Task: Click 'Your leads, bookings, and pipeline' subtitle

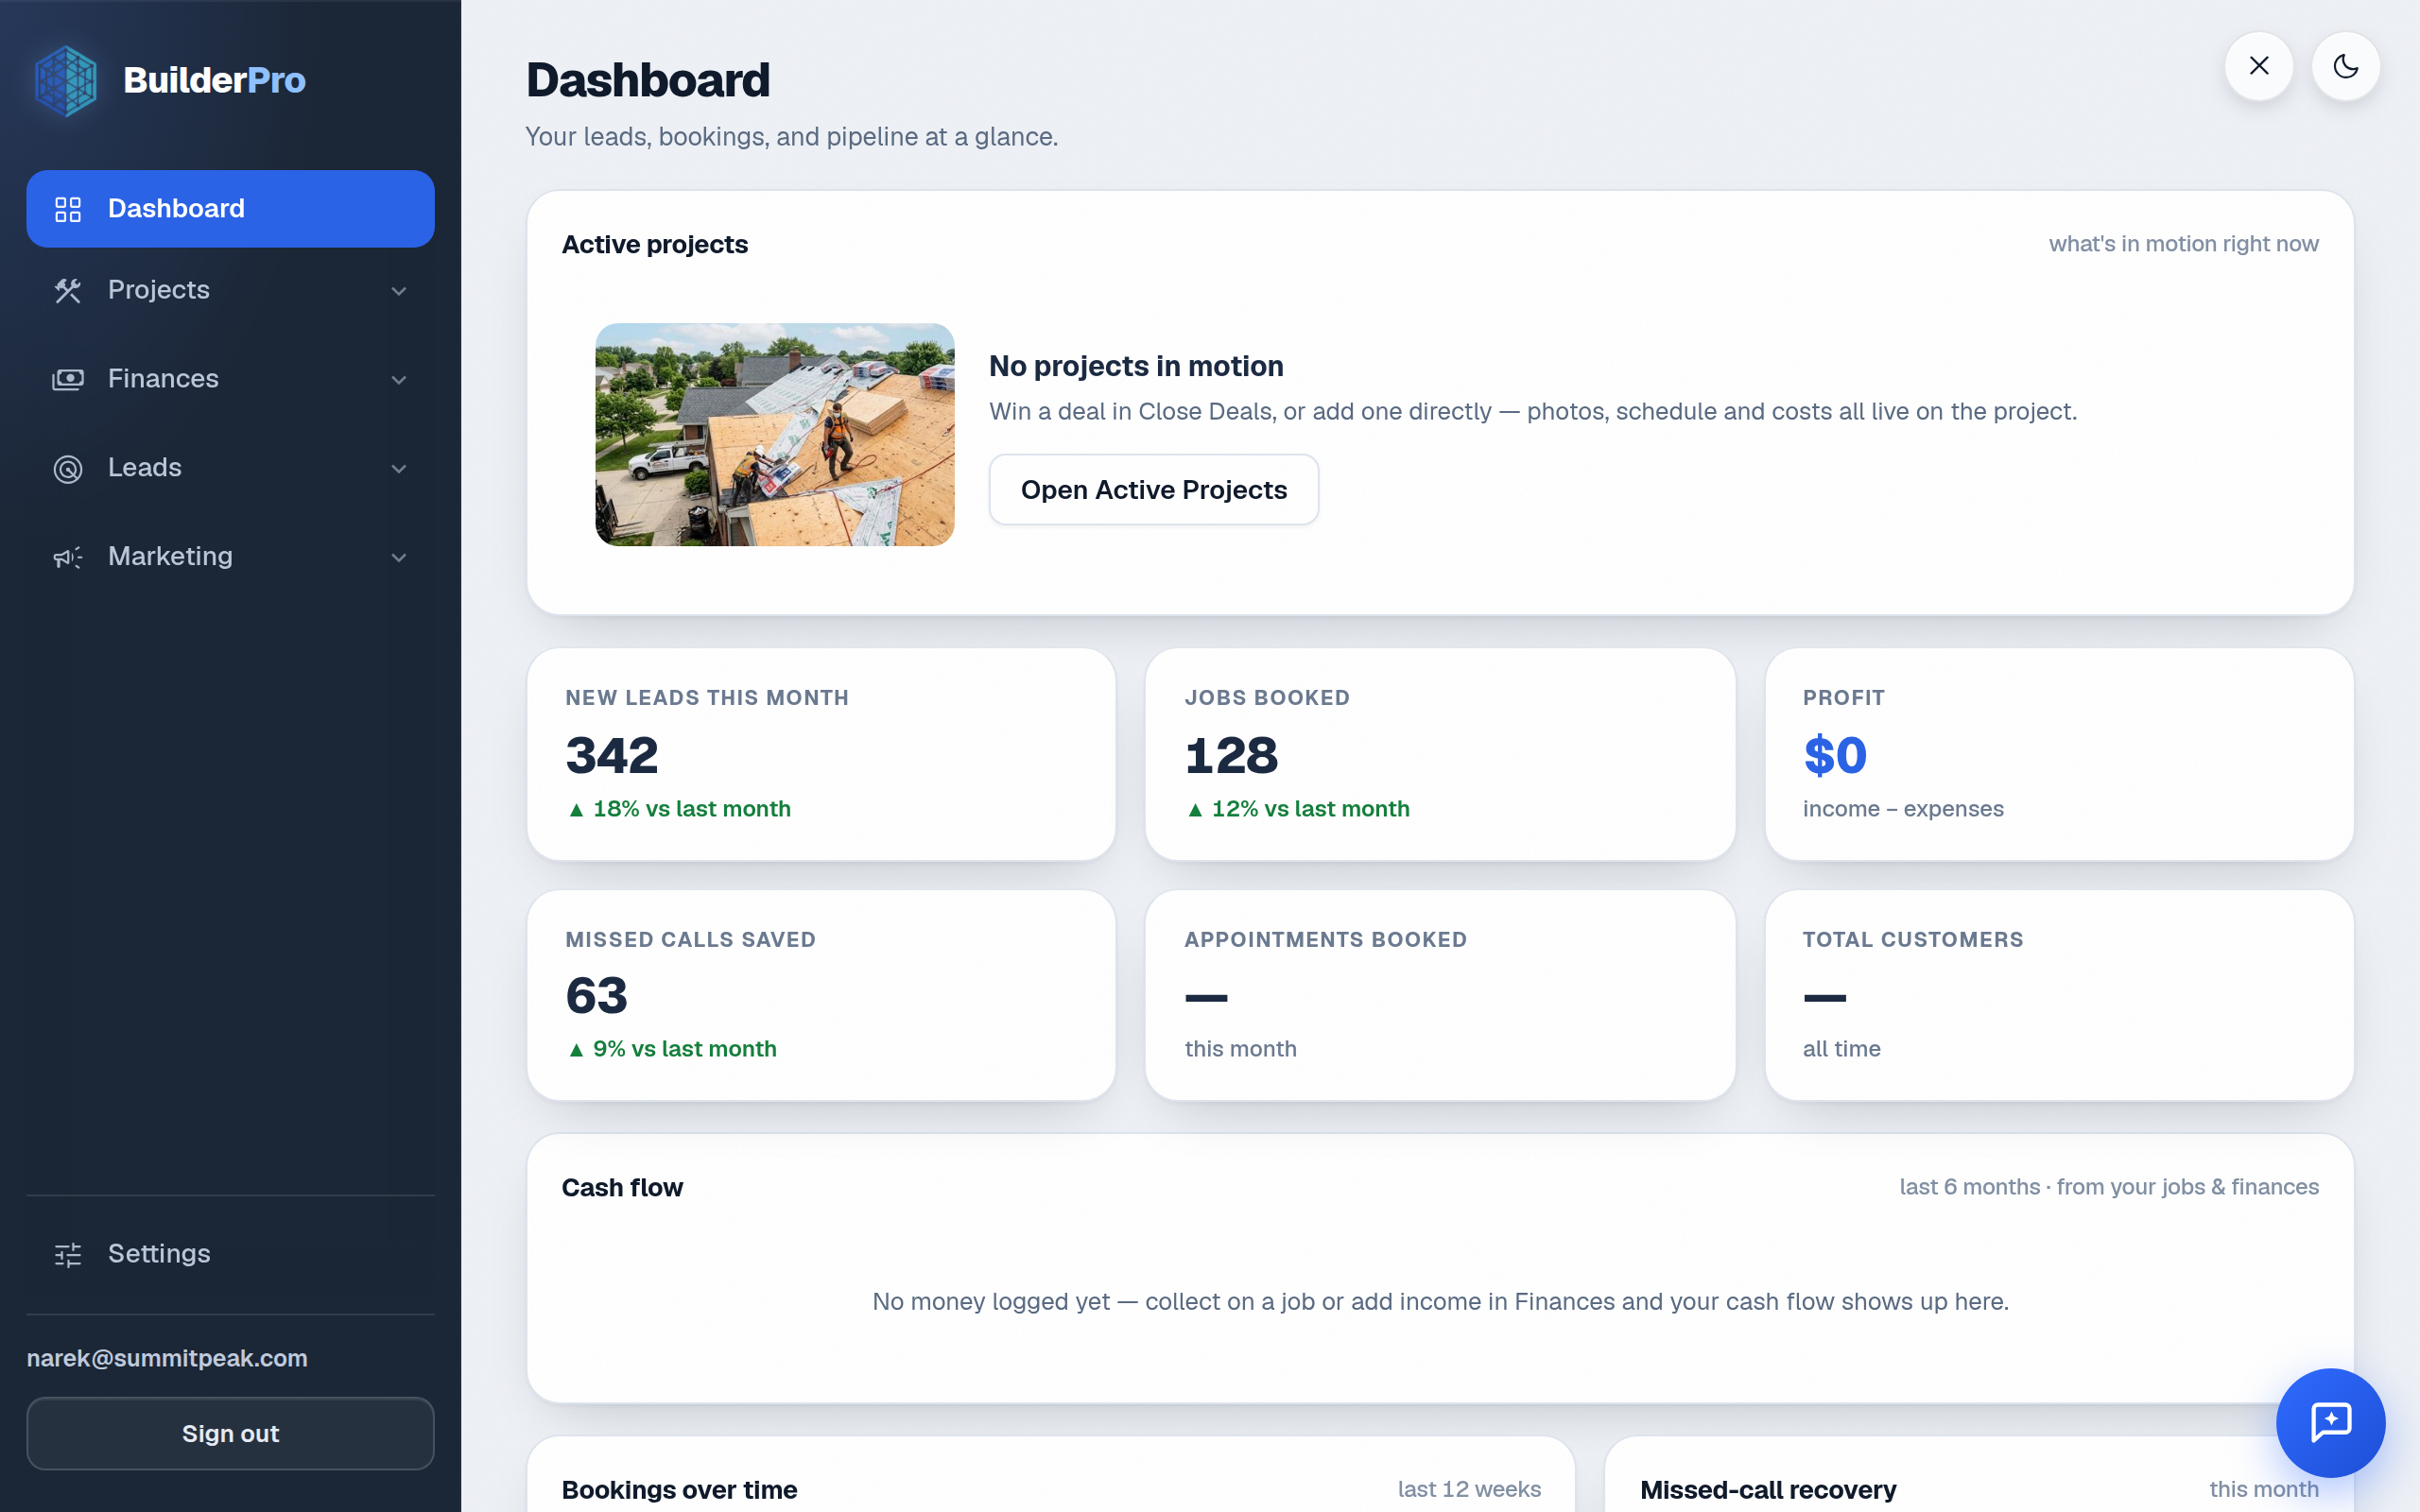Action: pyautogui.click(x=791, y=137)
